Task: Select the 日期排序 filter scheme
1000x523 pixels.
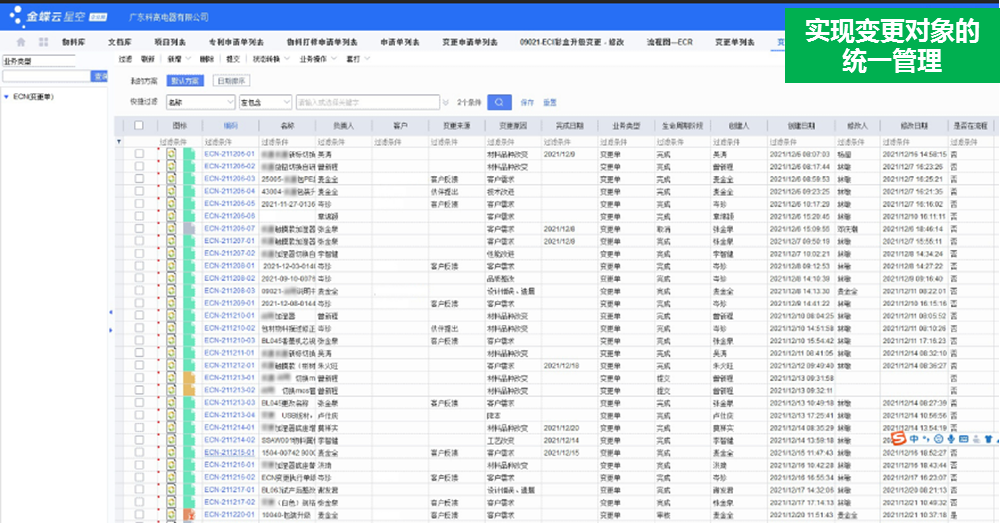Action: [x=231, y=81]
